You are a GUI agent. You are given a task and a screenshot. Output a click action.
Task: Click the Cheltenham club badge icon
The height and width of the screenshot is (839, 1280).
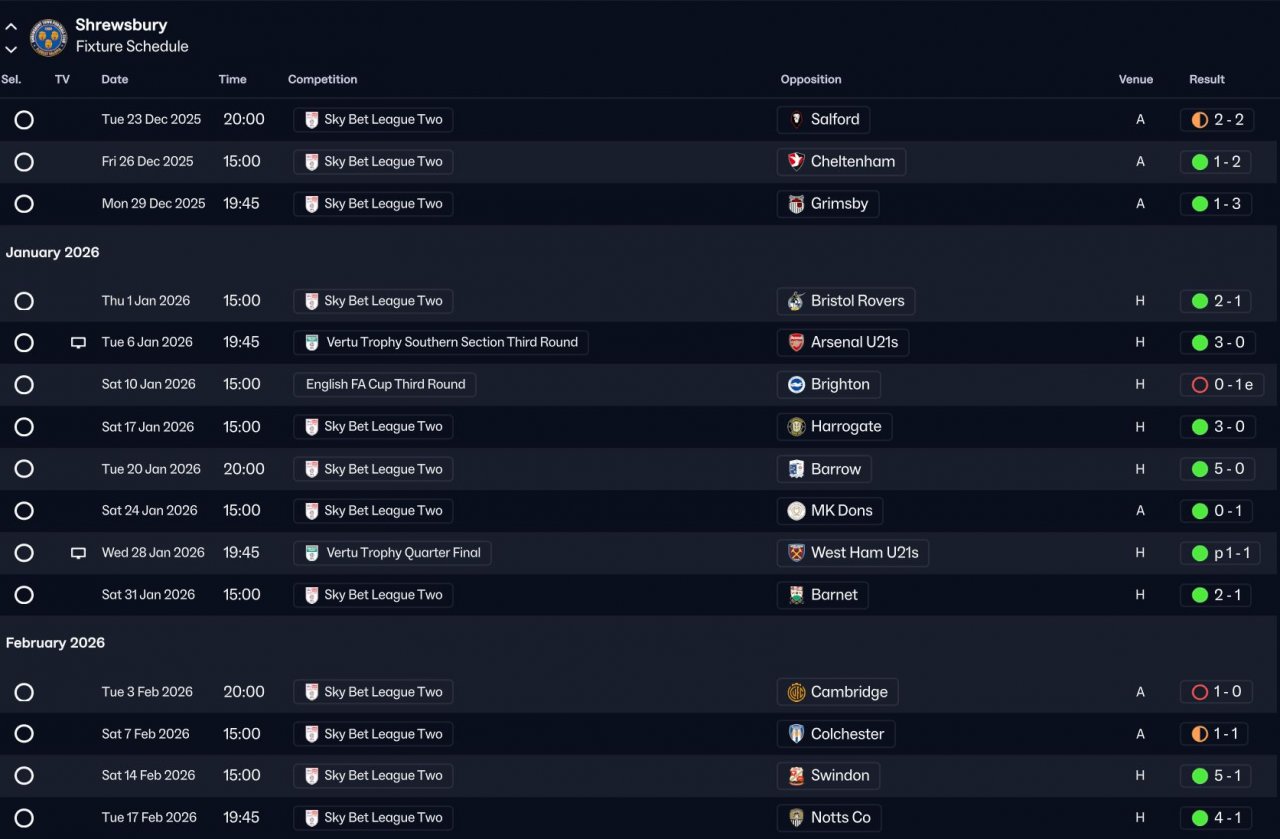pos(796,162)
